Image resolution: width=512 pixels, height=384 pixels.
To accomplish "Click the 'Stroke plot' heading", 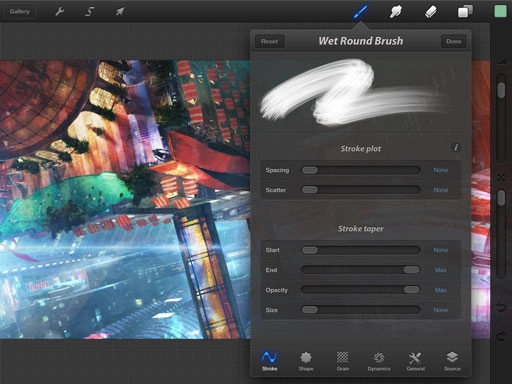I will coord(361,149).
